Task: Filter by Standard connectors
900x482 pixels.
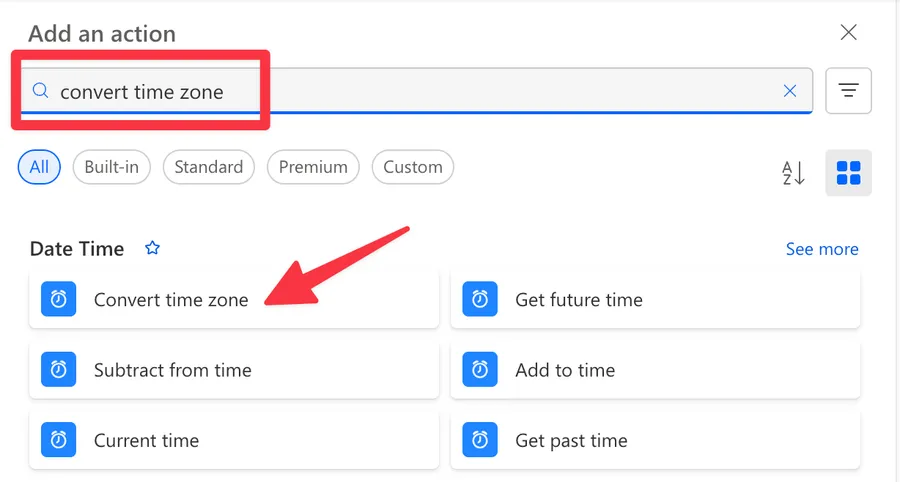Action: tap(208, 167)
